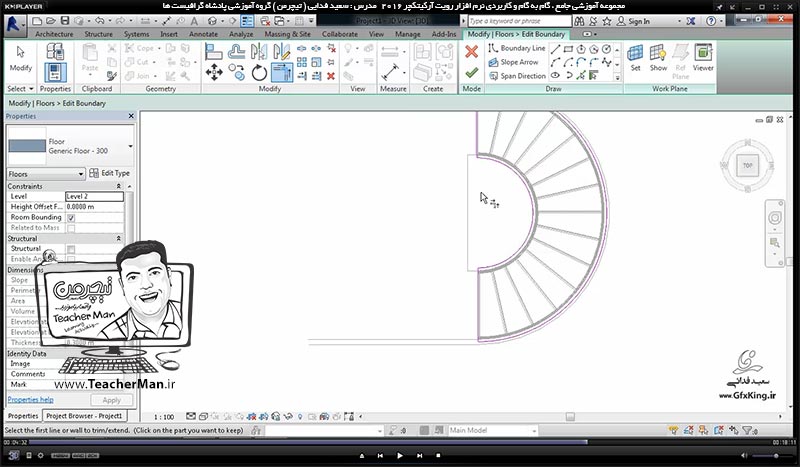Click Save icon in quick access toolbar
Screen dimensions: 800x467
click(x=65, y=21)
